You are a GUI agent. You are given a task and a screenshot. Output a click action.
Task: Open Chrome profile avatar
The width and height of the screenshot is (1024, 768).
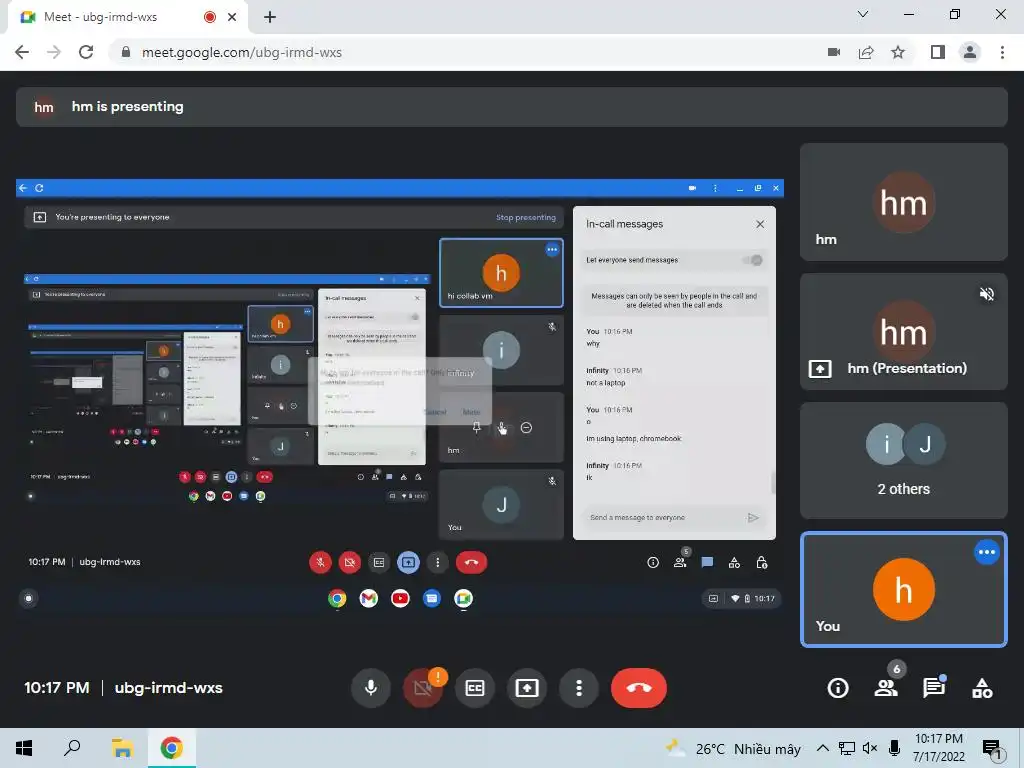pos(970,52)
